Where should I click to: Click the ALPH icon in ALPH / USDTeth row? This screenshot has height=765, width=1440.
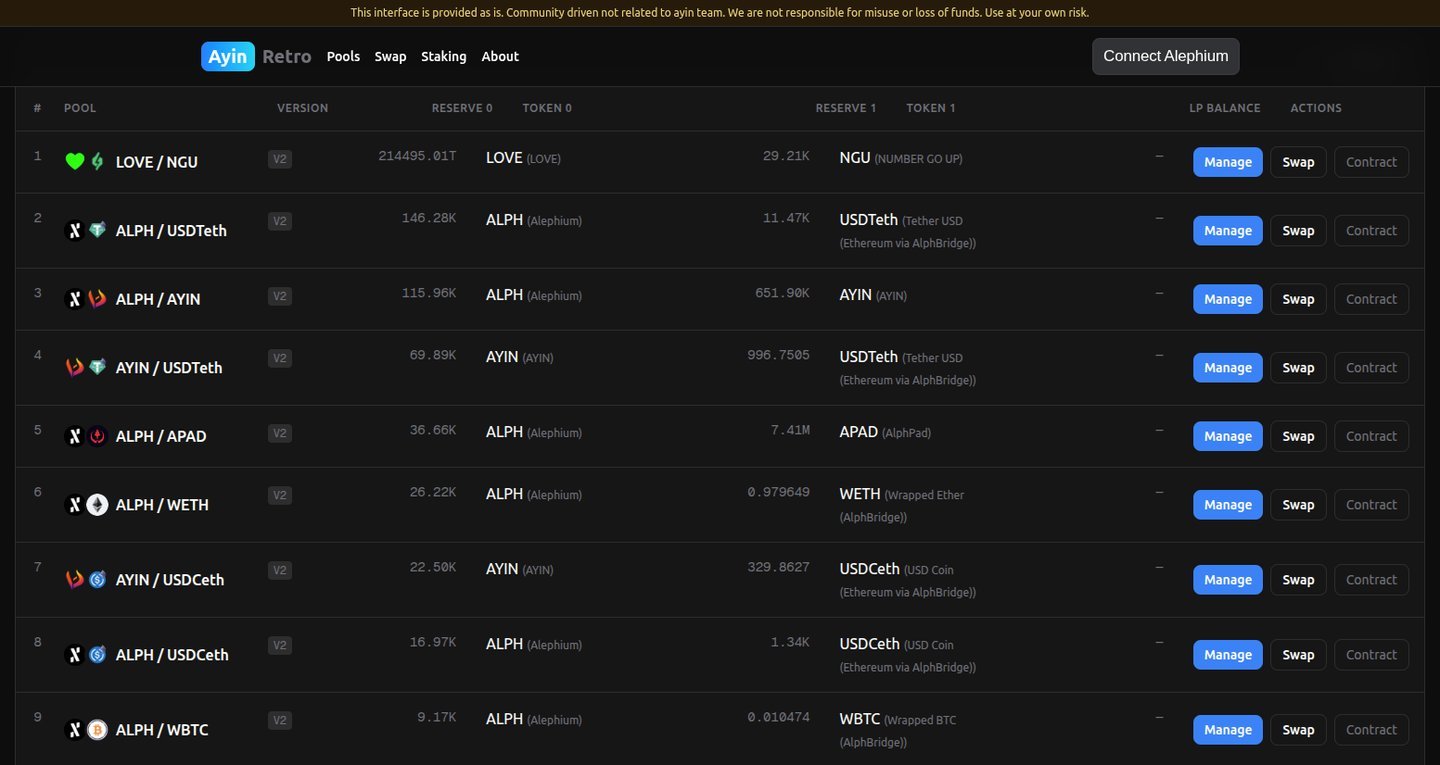(74, 230)
